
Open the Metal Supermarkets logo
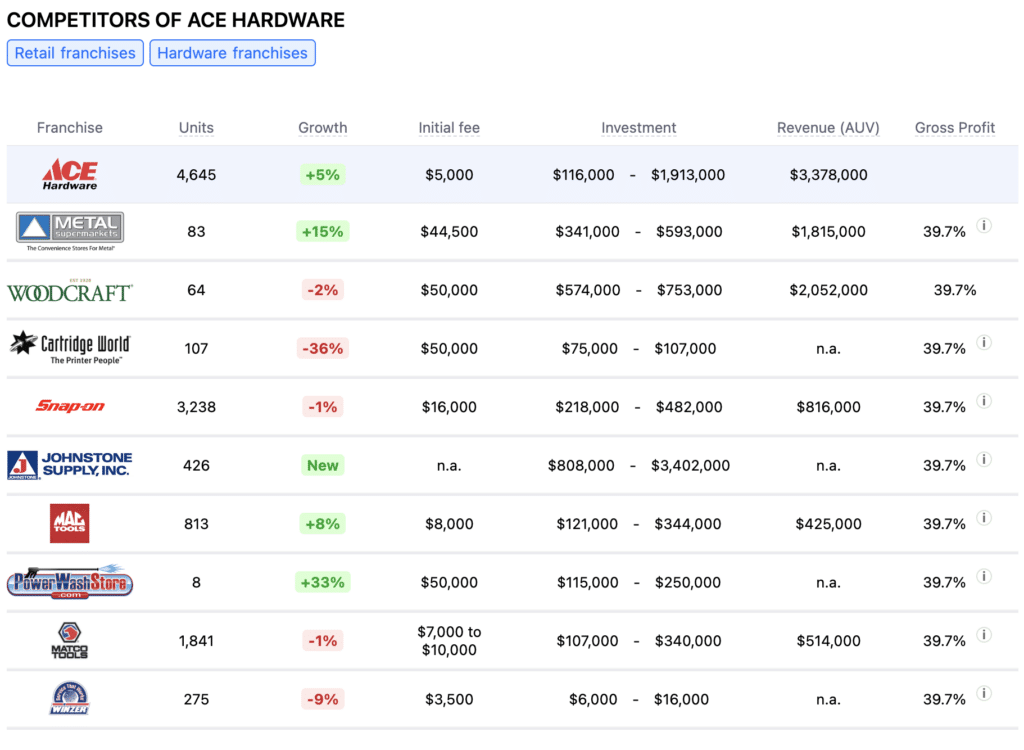[70, 231]
